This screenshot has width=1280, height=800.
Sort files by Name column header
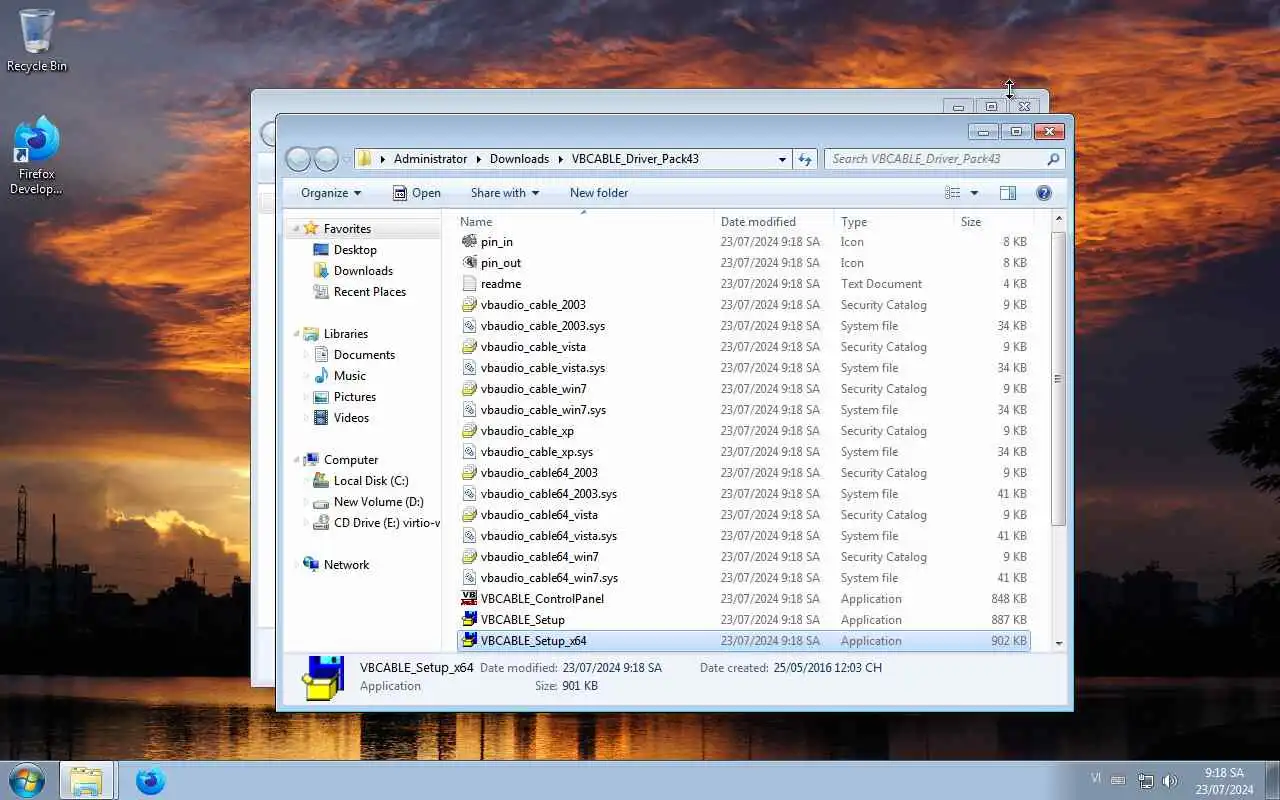tap(586, 222)
